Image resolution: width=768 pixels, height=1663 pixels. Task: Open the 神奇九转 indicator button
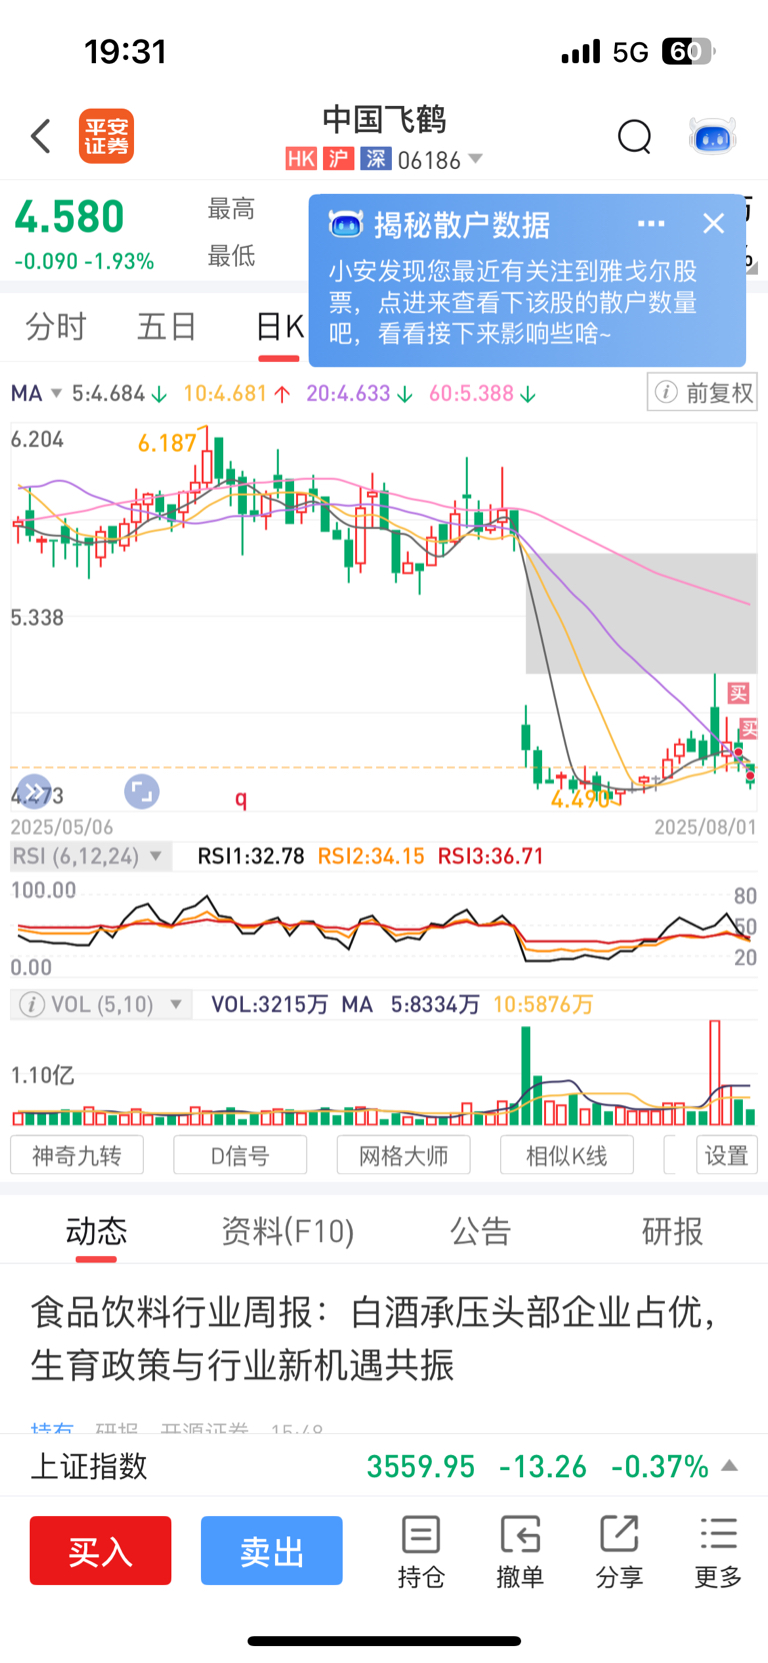pyautogui.click(x=77, y=1155)
